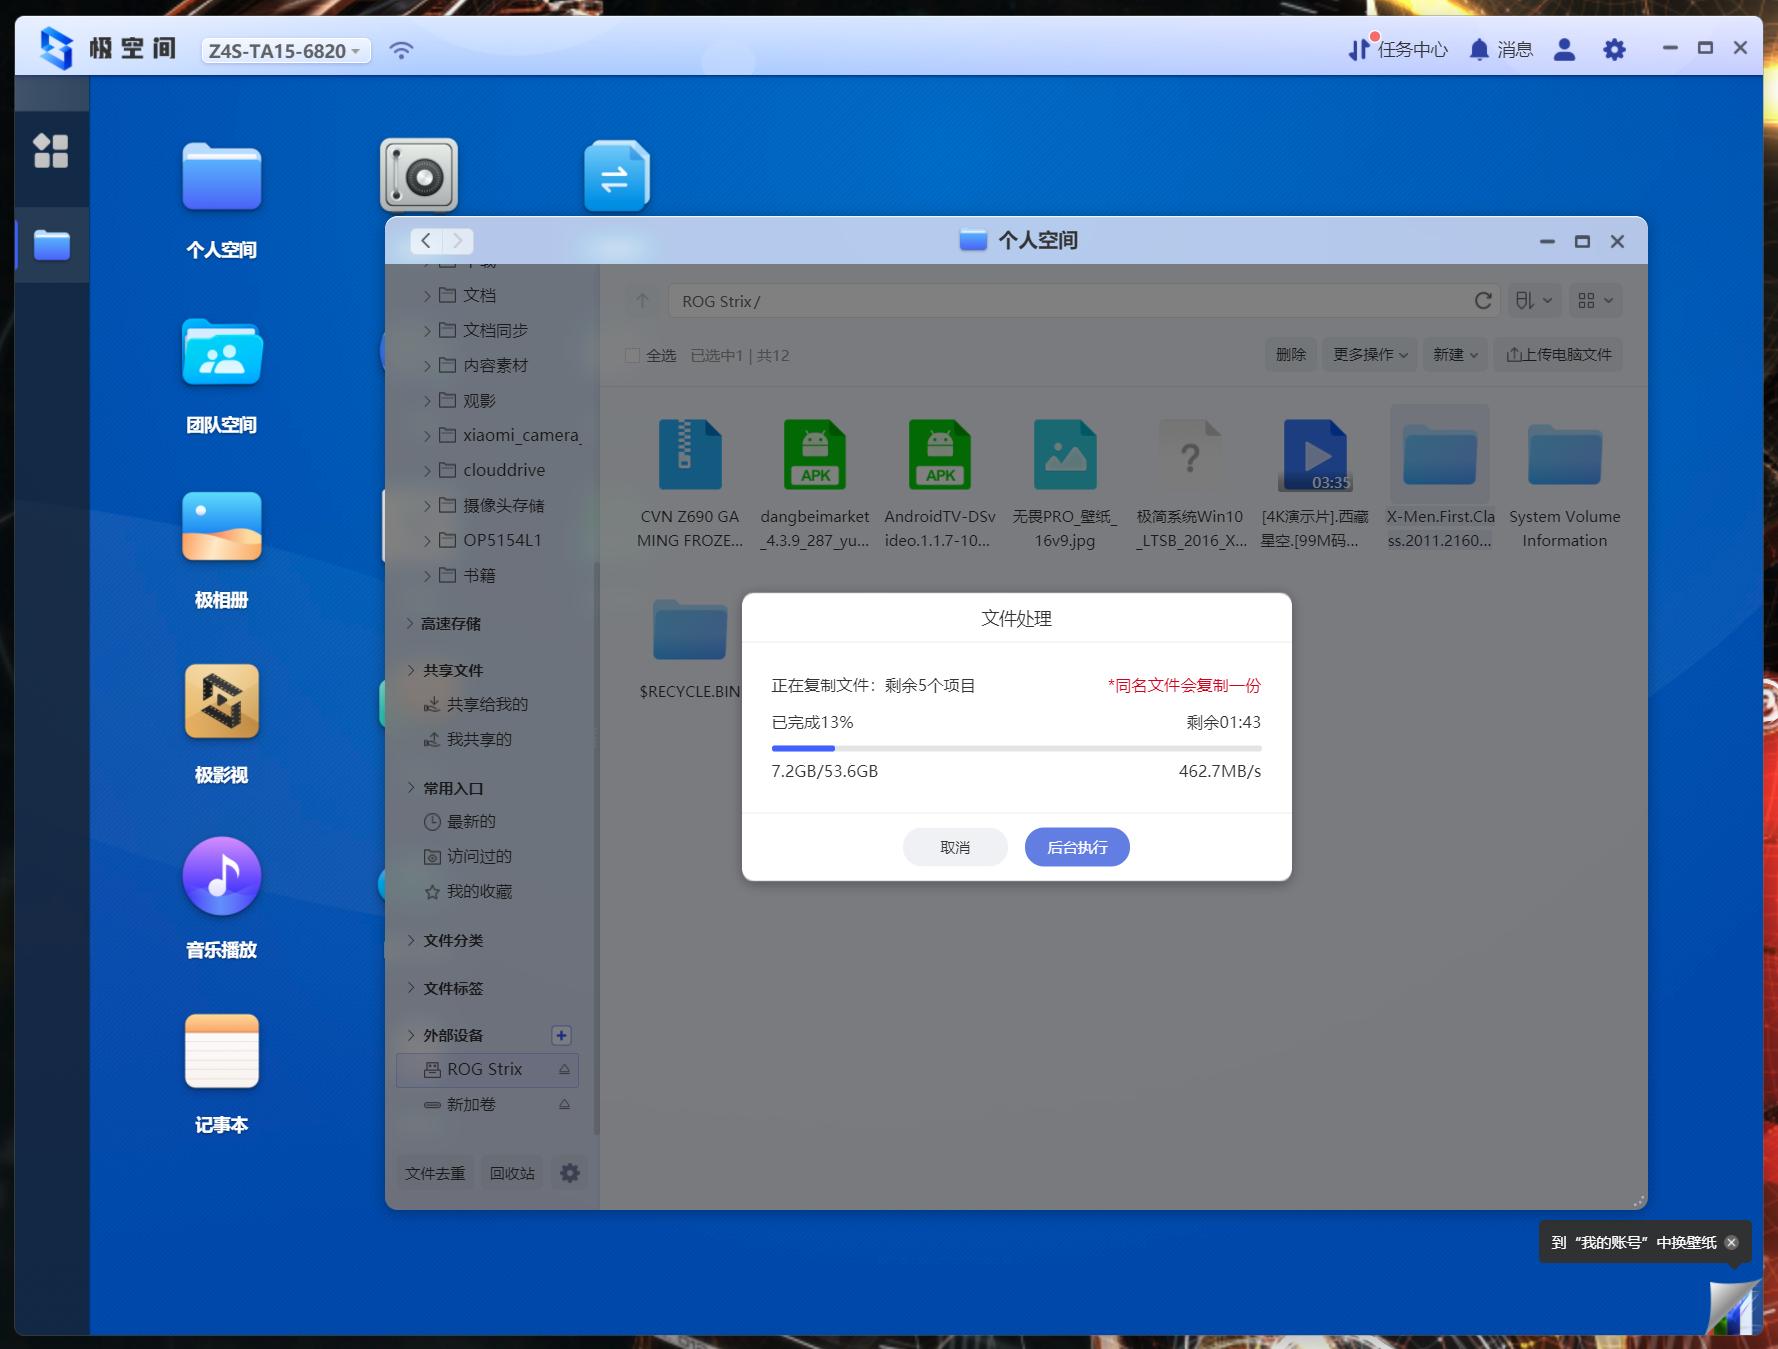Cancel the file copy with 取消
Screen dimensions: 1778x1349
tap(954, 847)
